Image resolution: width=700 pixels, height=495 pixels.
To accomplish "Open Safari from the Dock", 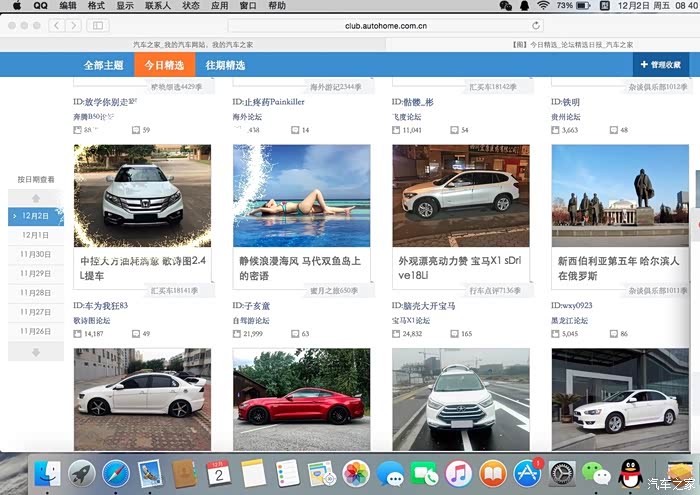I will click(116, 473).
